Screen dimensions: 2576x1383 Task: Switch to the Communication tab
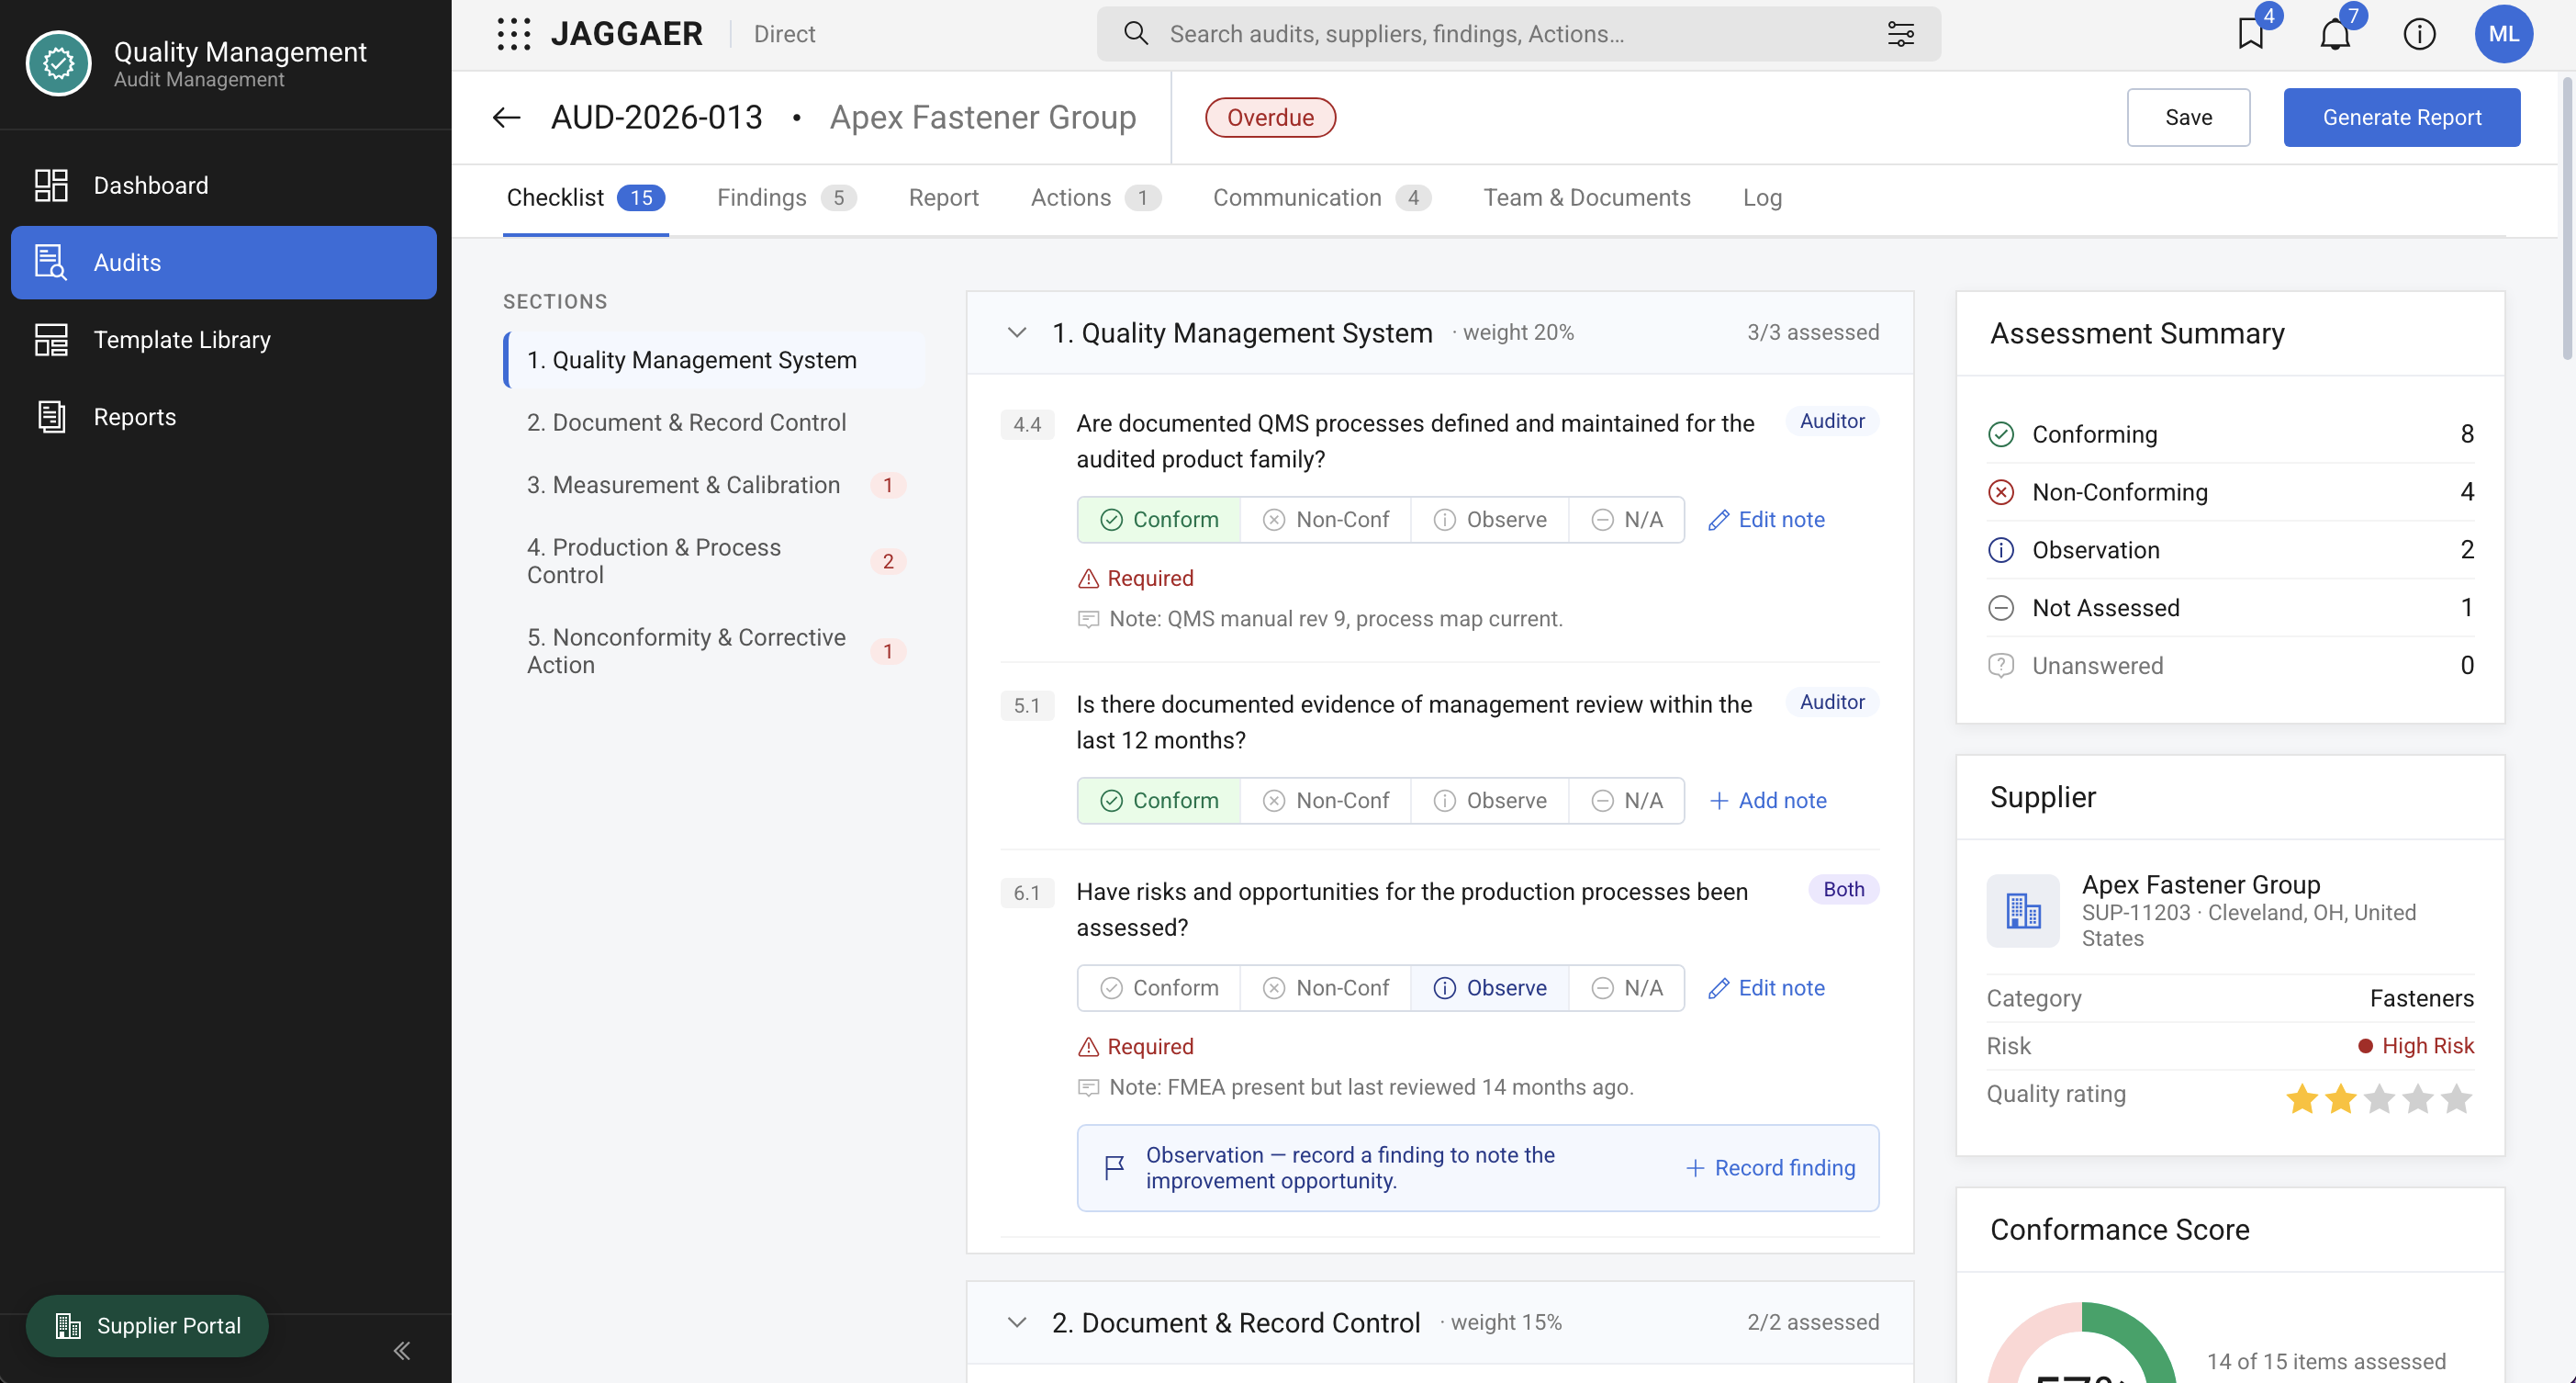[1321, 198]
